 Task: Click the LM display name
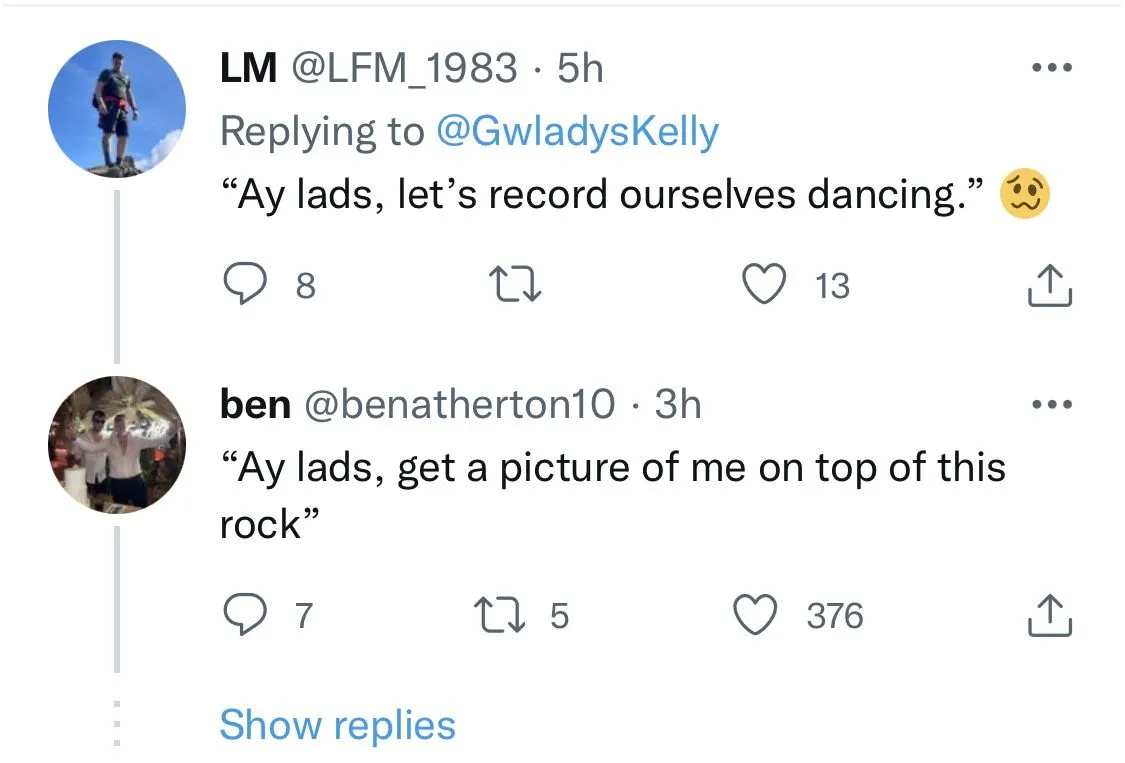pos(248,68)
